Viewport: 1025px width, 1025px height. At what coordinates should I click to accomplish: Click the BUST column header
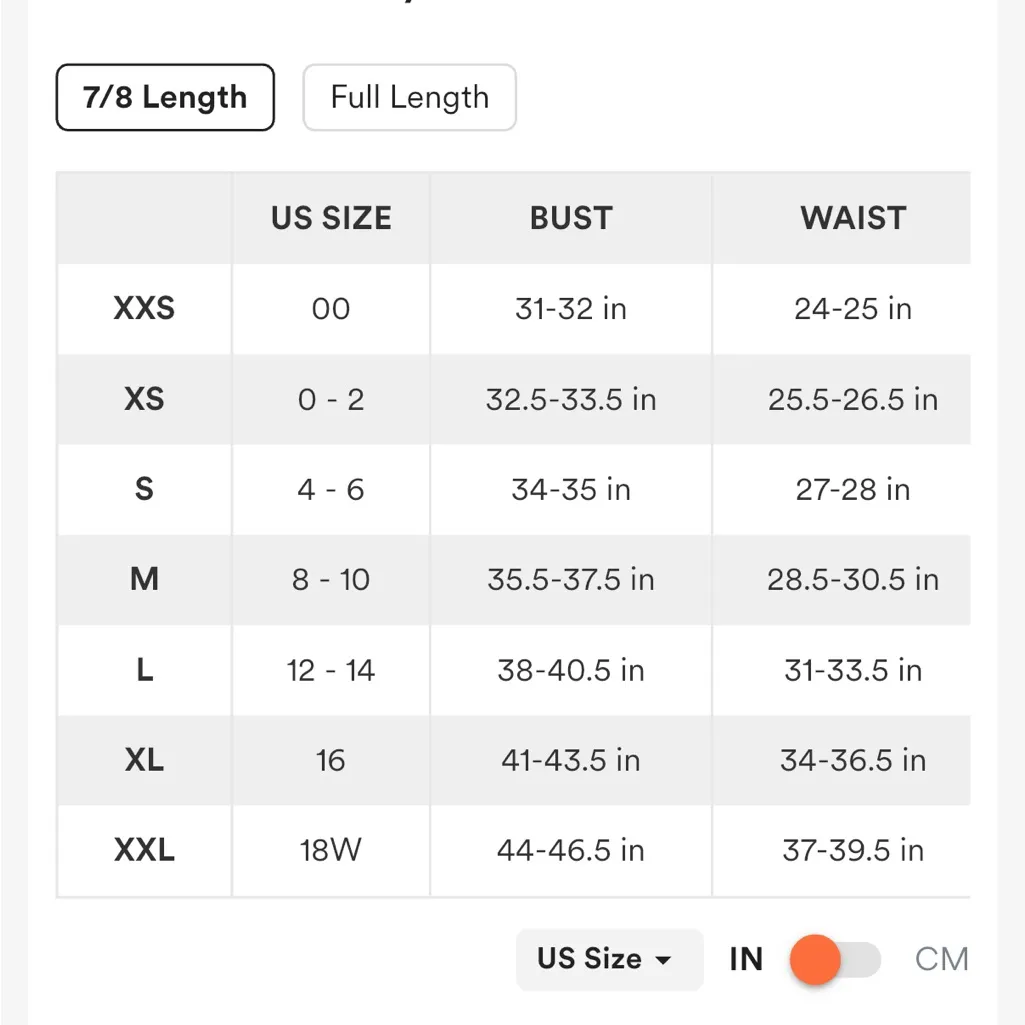[570, 218]
